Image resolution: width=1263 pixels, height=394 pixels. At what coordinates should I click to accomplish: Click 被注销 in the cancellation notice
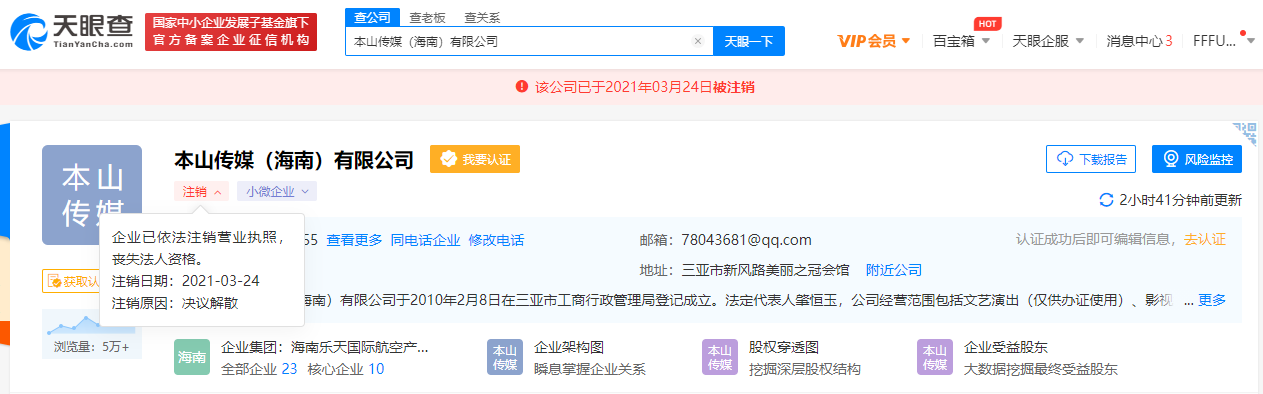pyautogui.click(x=733, y=87)
